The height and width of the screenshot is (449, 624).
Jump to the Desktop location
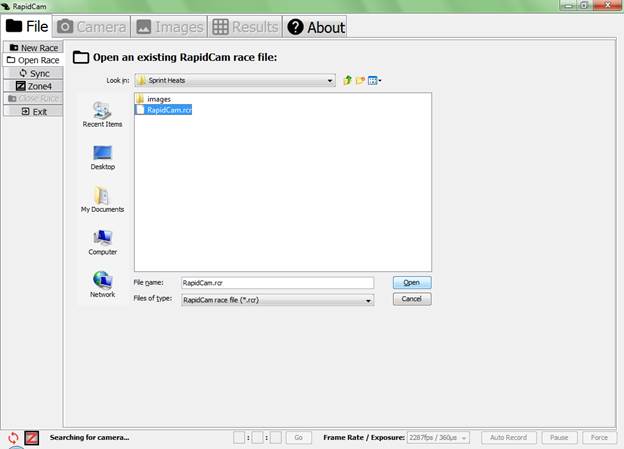pyautogui.click(x=102, y=157)
